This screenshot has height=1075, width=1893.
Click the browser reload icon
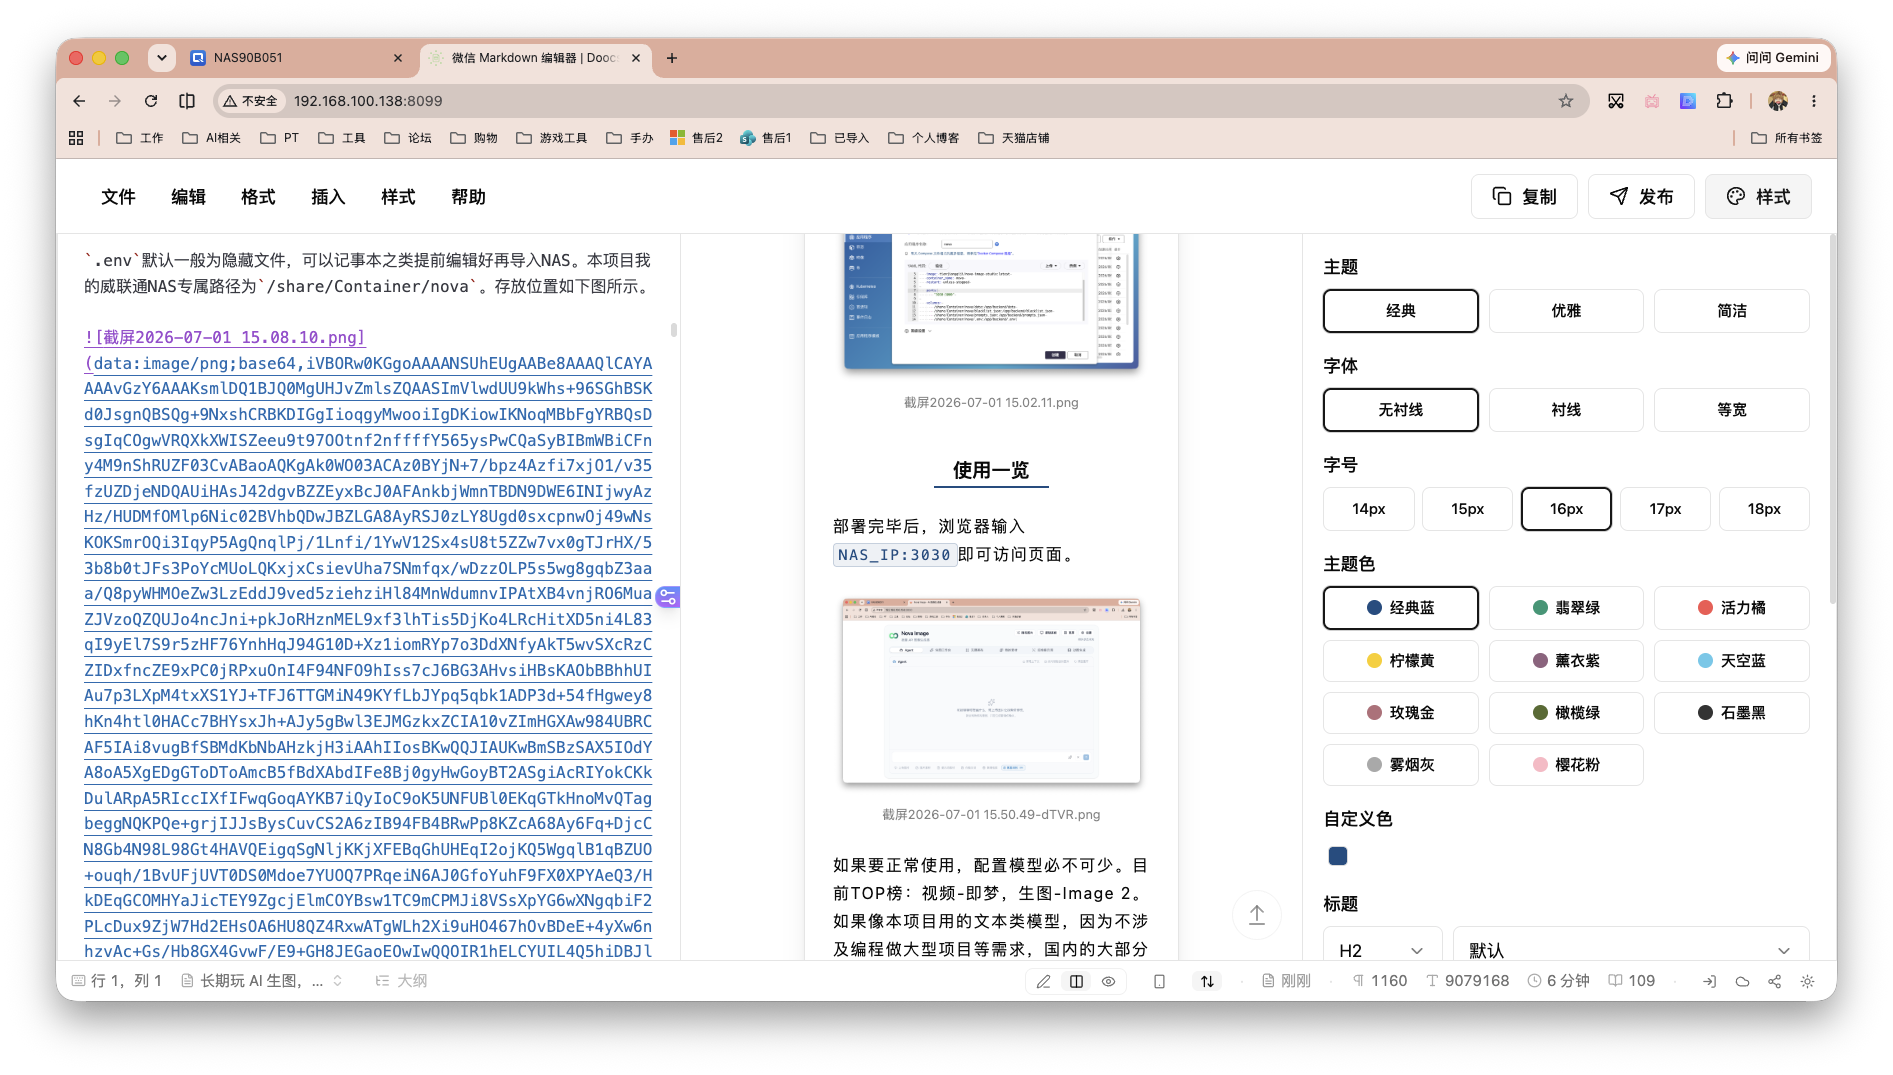pos(151,101)
